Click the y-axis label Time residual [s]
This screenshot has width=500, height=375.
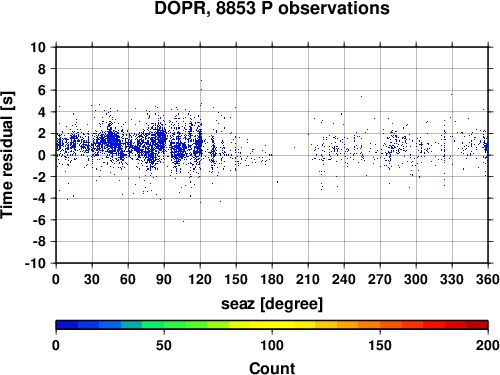[x=7, y=155]
